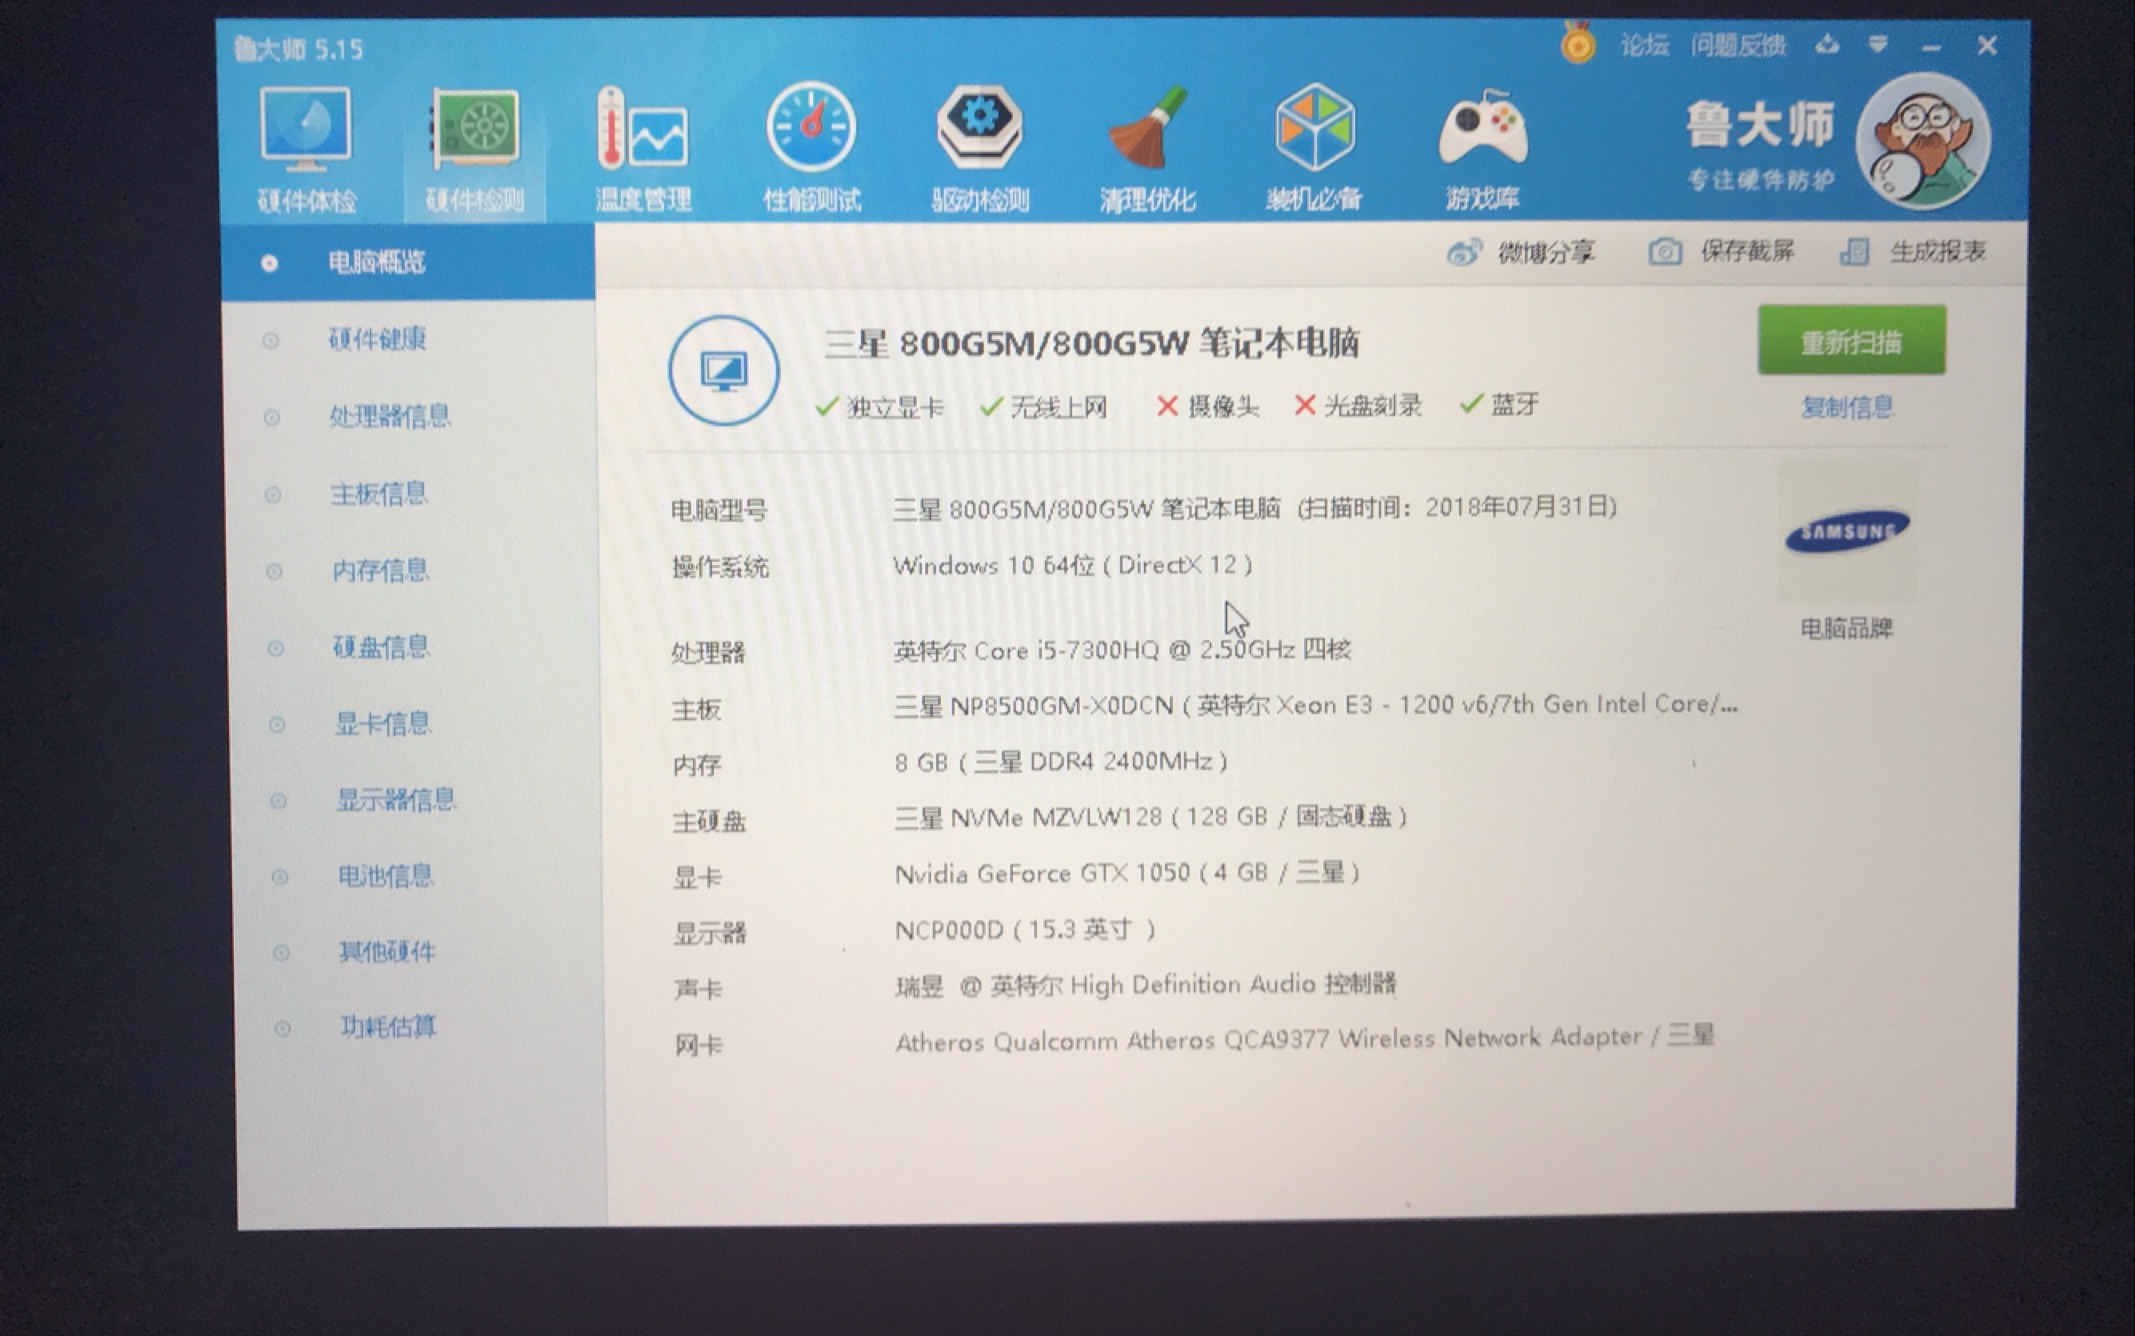Screen dimensions: 2135x1336
Task: Open 论坛 forum link
Action: pyautogui.click(x=1645, y=45)
